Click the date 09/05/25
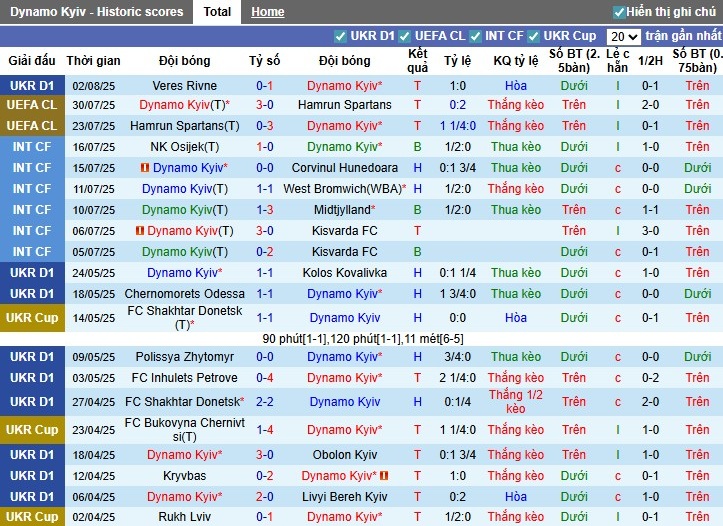The image size is (723, 526). click(x=94, y=357)
